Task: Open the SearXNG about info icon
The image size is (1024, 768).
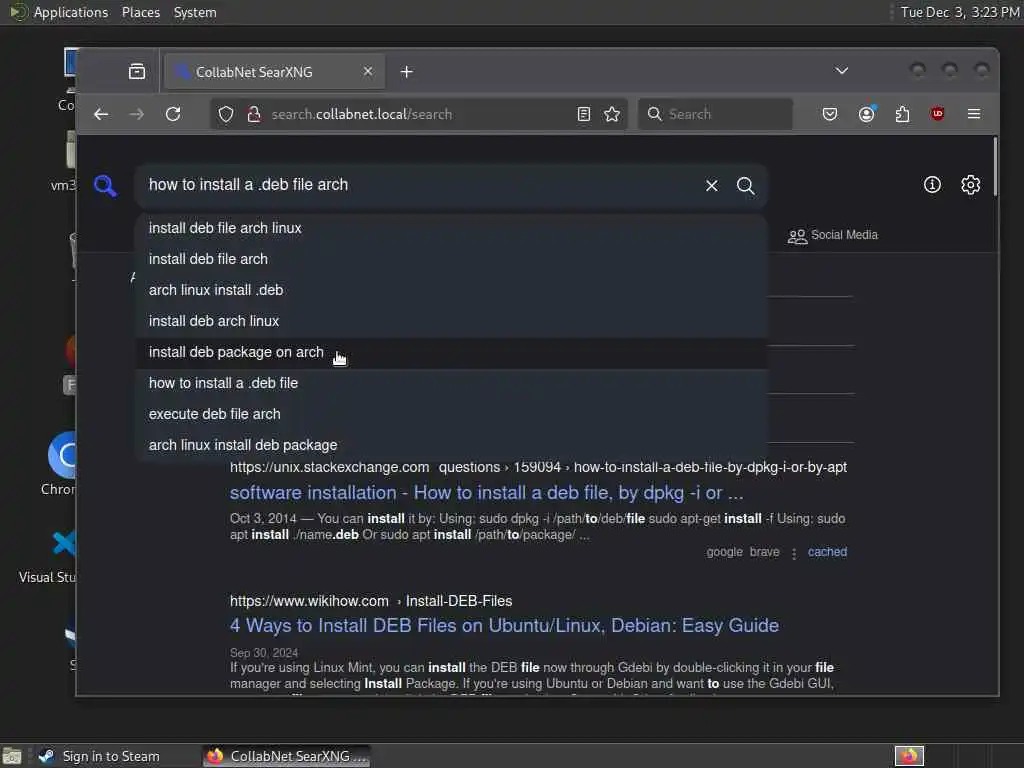Action: coord(932,185)
